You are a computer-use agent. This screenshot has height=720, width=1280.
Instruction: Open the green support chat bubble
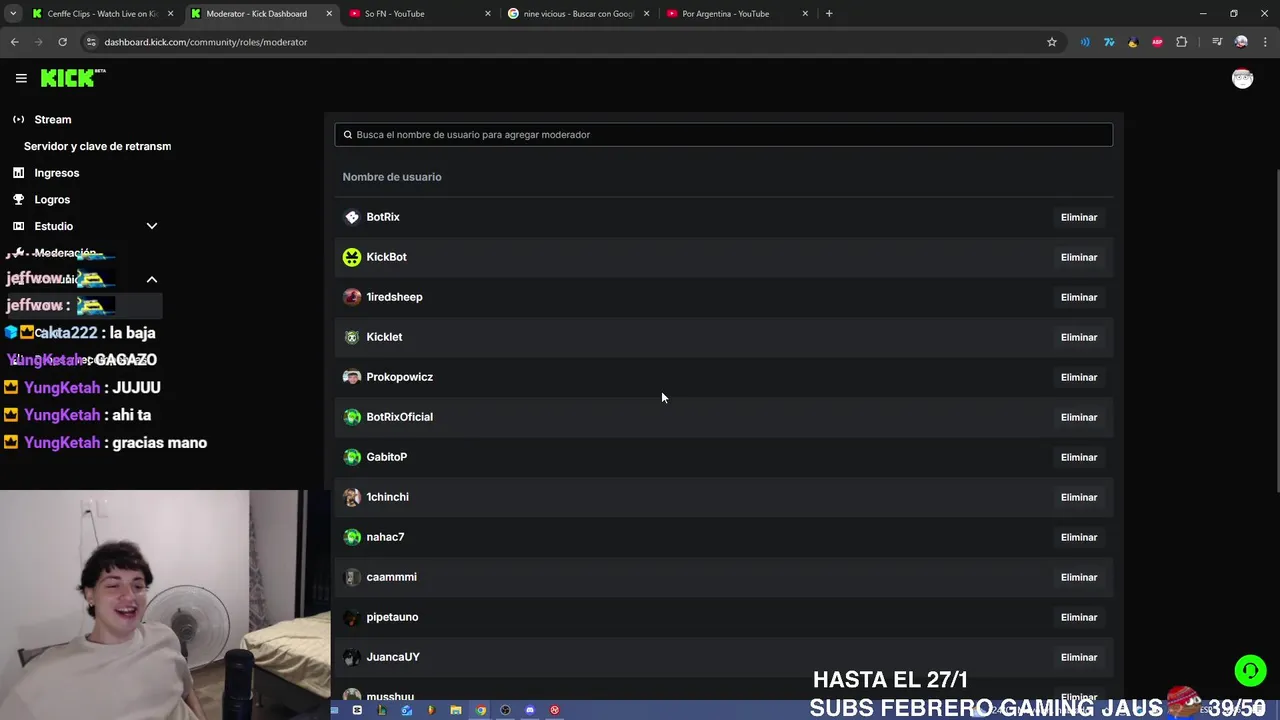1250,670
